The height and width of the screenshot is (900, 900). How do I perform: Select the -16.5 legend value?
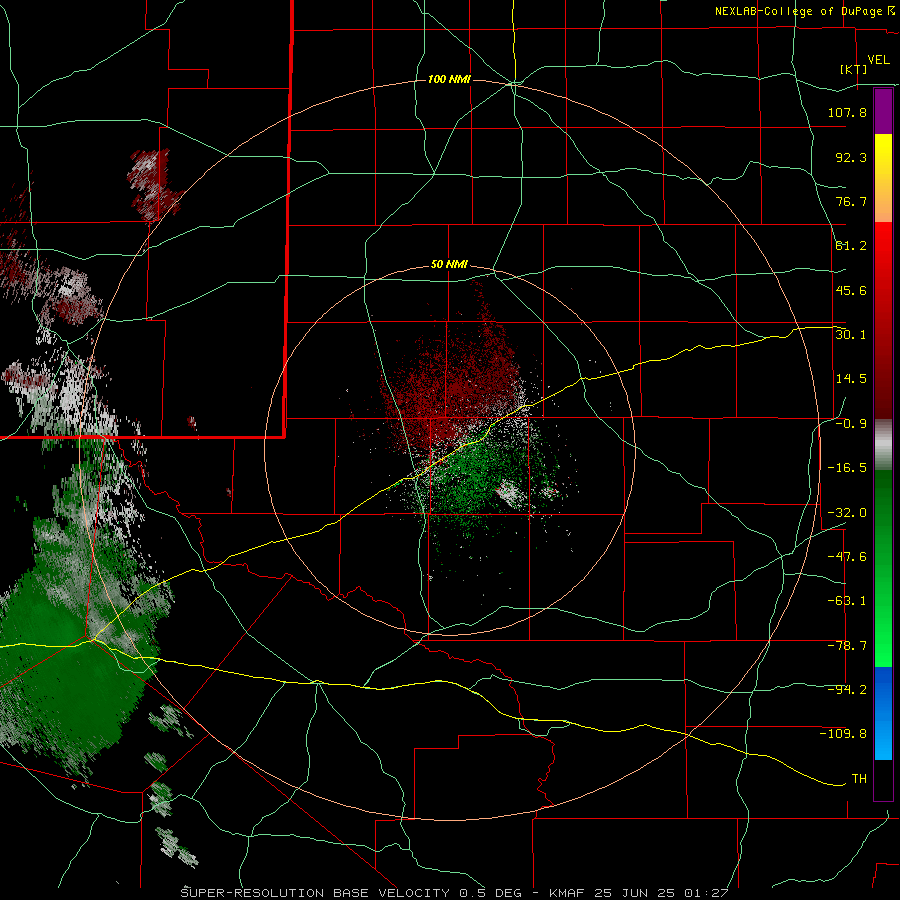847,468
